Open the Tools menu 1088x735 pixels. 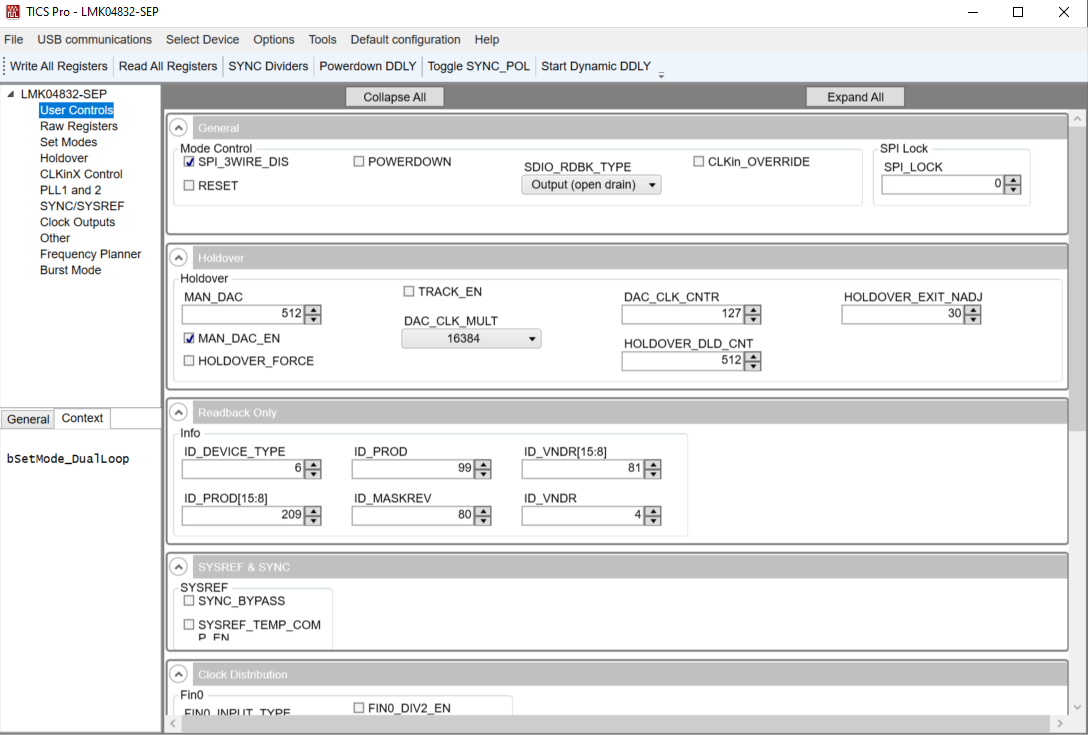322,39
